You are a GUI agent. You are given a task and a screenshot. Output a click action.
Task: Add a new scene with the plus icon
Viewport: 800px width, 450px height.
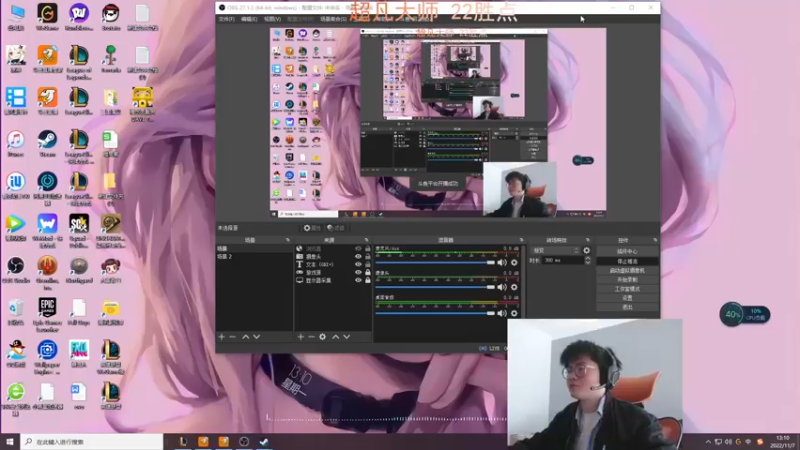[221, 337]
